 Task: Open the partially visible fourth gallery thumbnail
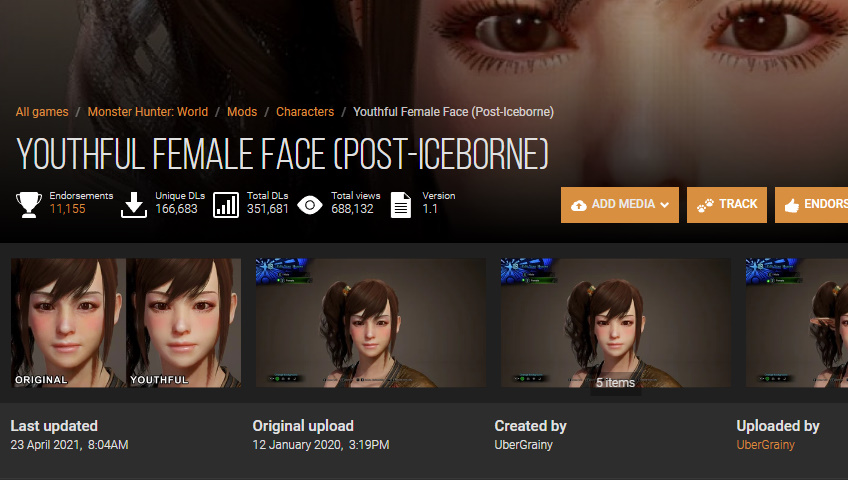(797, 323)
